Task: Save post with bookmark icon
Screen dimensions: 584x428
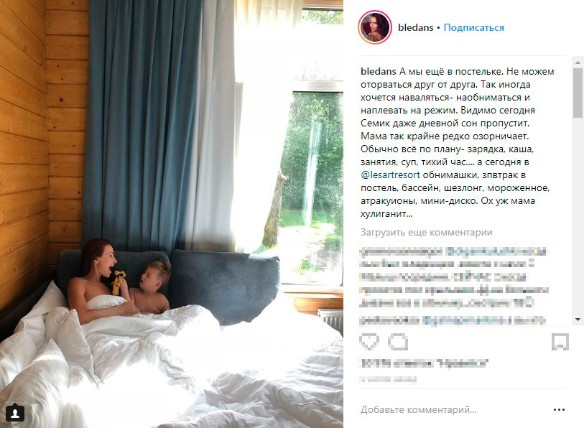Action: 560,342
